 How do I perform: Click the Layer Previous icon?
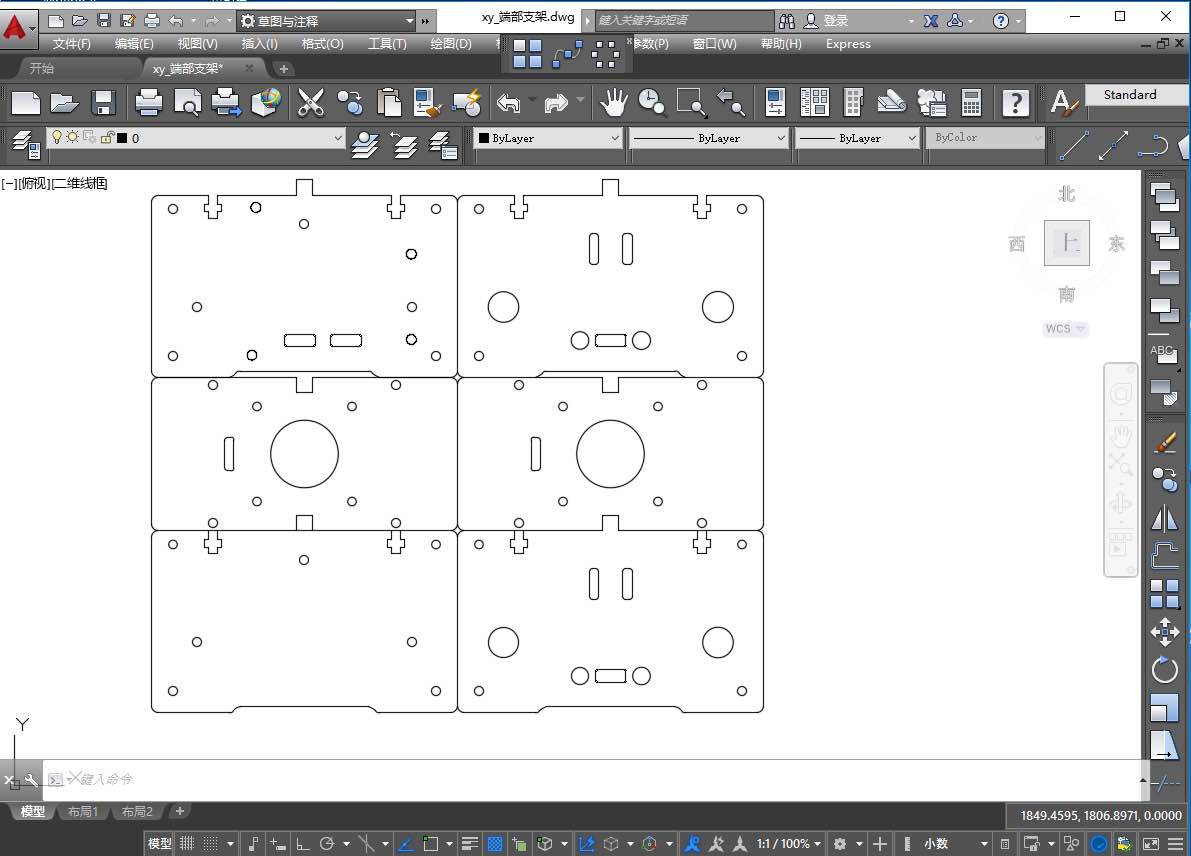point(404,143)
